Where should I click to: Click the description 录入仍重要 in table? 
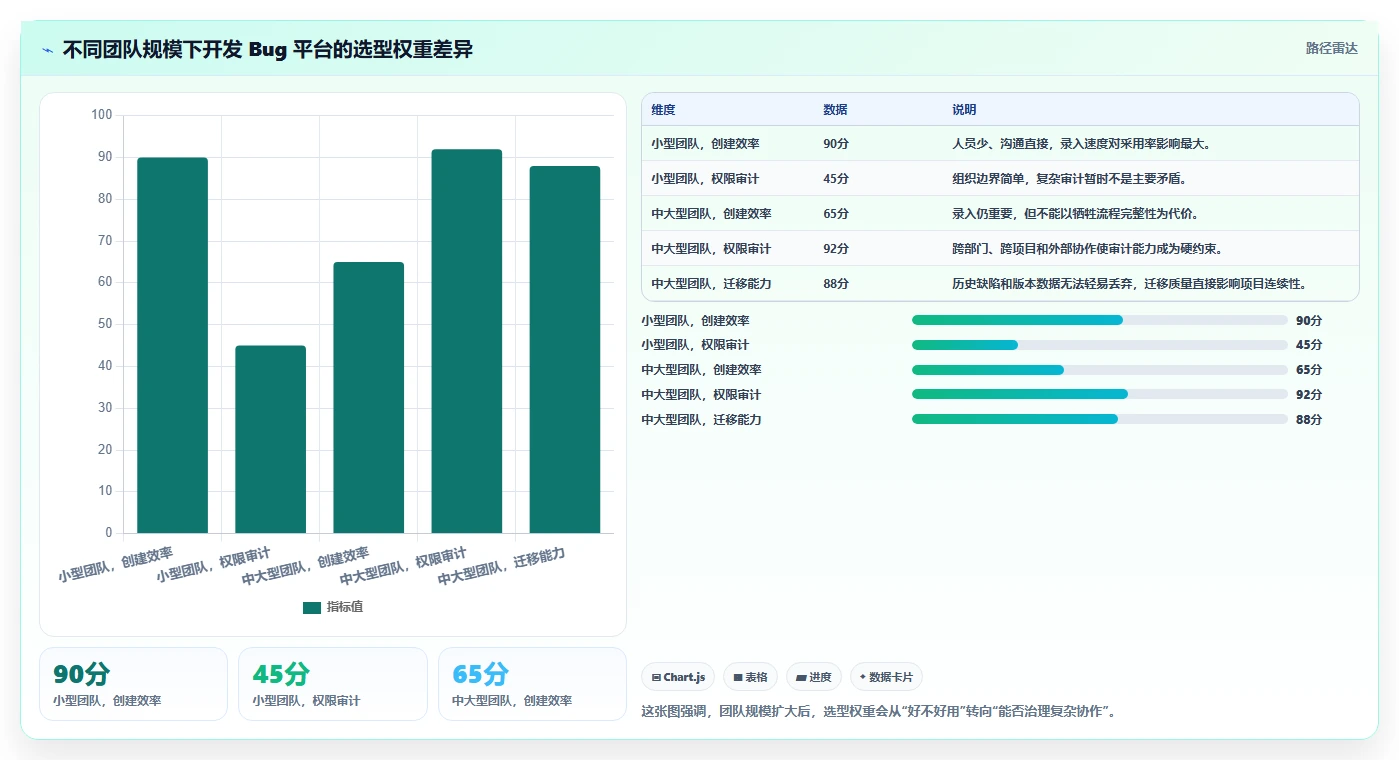tap(1075, 214)
